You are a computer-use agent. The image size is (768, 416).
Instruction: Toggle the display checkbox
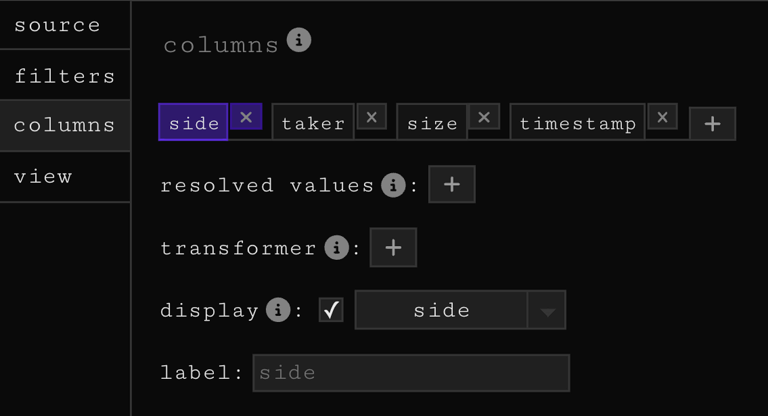[x=331, y=310]
